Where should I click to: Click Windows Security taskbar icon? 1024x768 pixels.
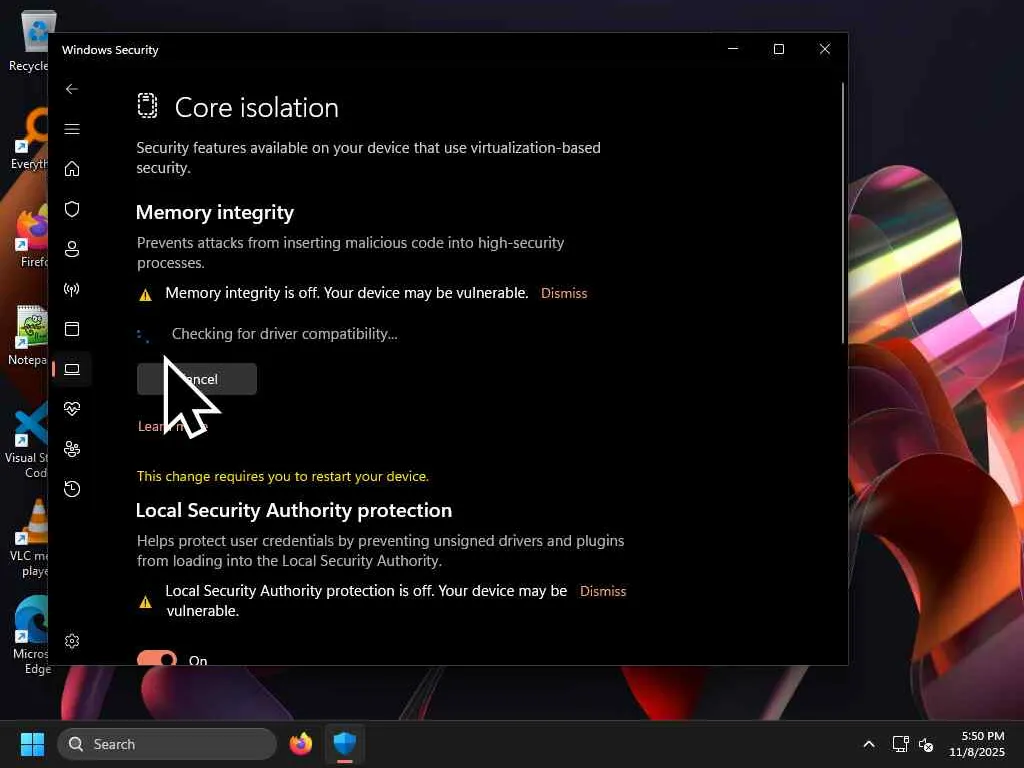(345, 744)
